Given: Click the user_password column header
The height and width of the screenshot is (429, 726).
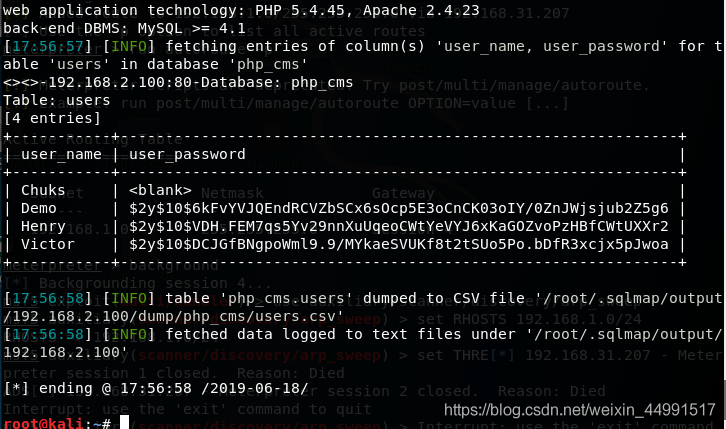Looking at the screenshot, I should (x=187, y=154).
